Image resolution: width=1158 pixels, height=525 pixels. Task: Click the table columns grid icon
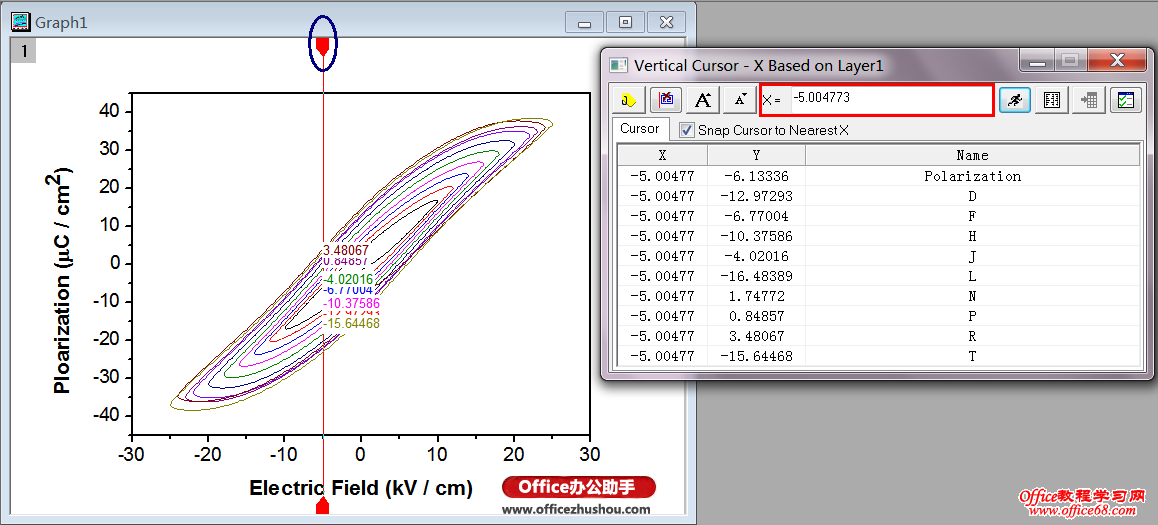[1051, 100]
